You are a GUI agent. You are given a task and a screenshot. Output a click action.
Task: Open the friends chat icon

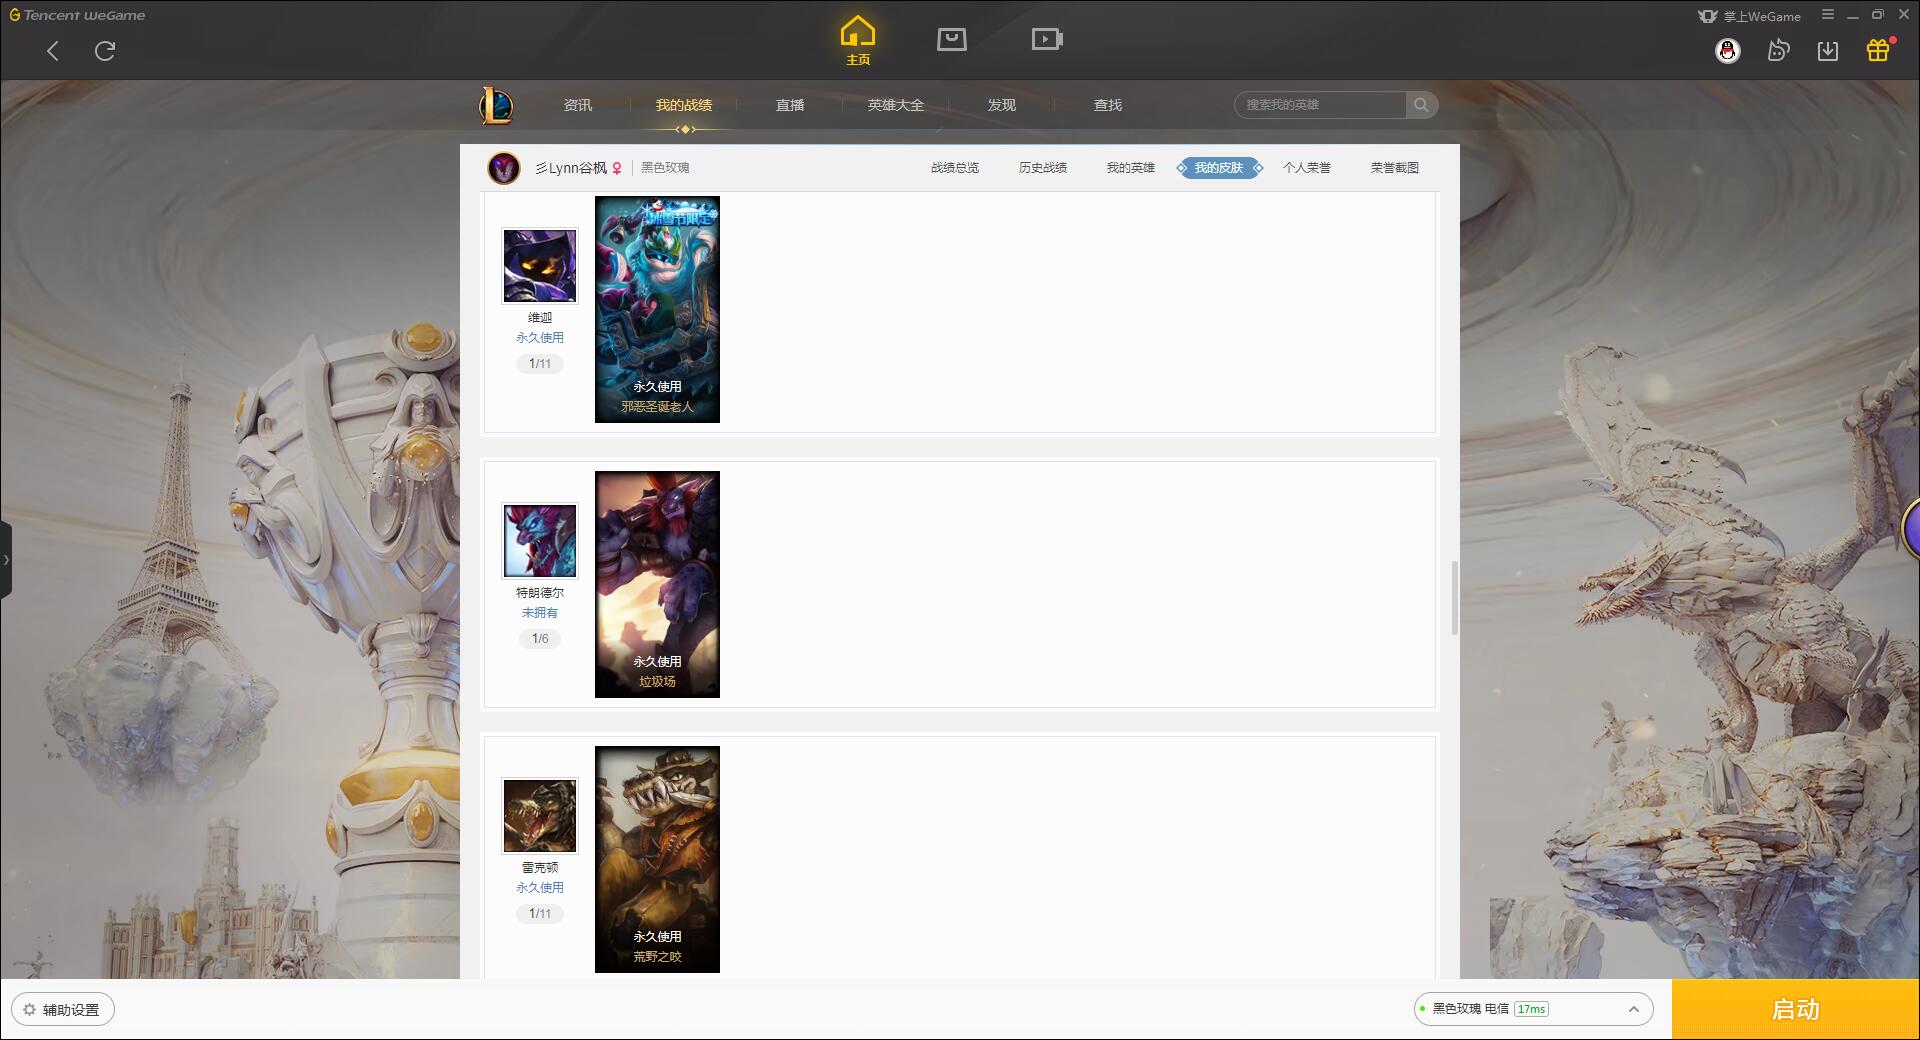(1778, 50)
